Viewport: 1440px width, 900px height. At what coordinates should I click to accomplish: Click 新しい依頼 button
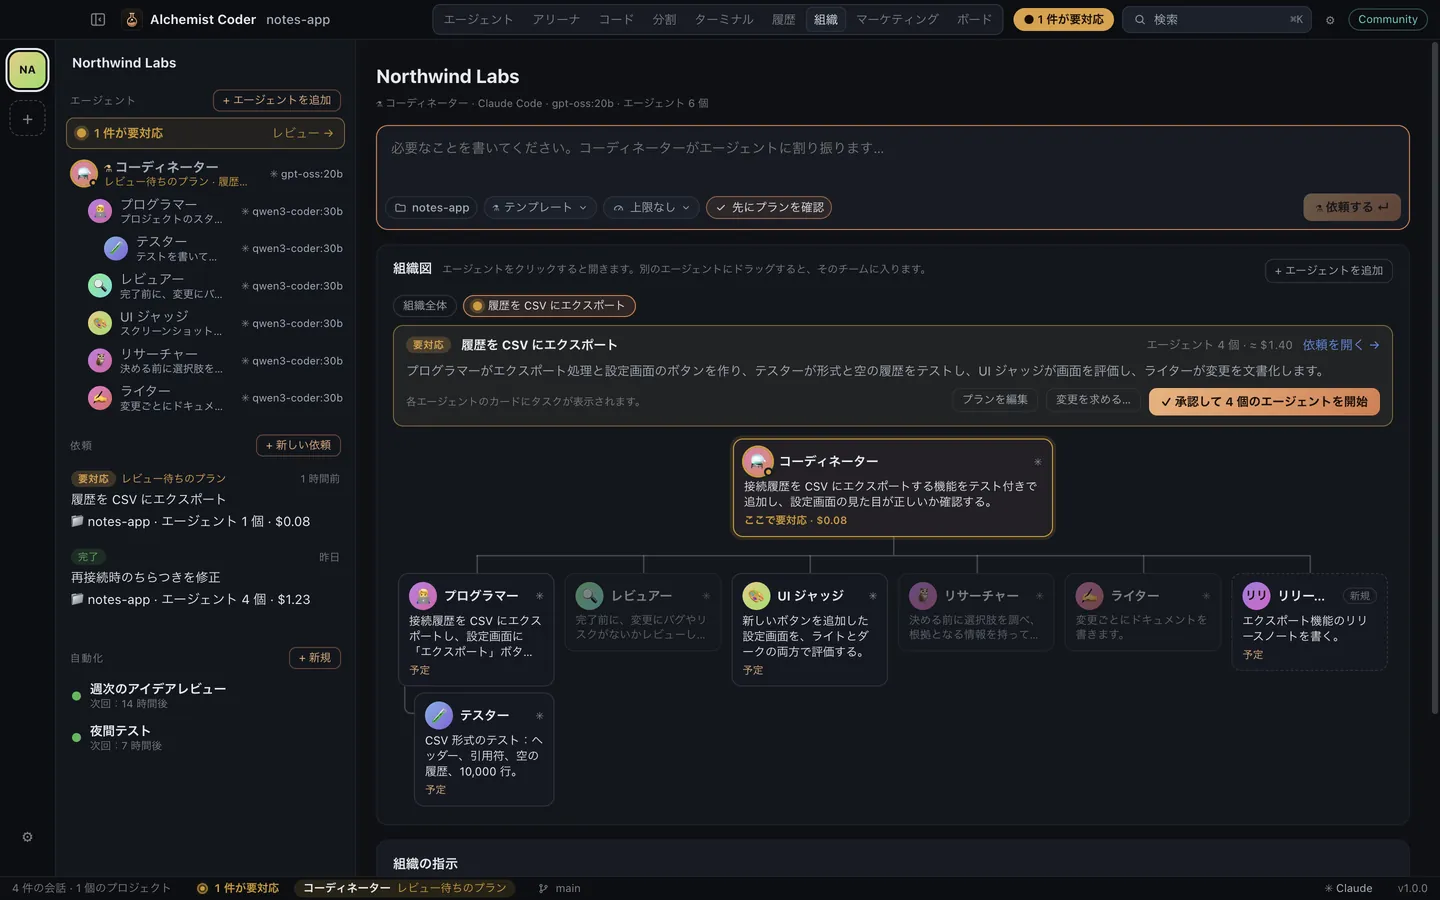(298, 445)
